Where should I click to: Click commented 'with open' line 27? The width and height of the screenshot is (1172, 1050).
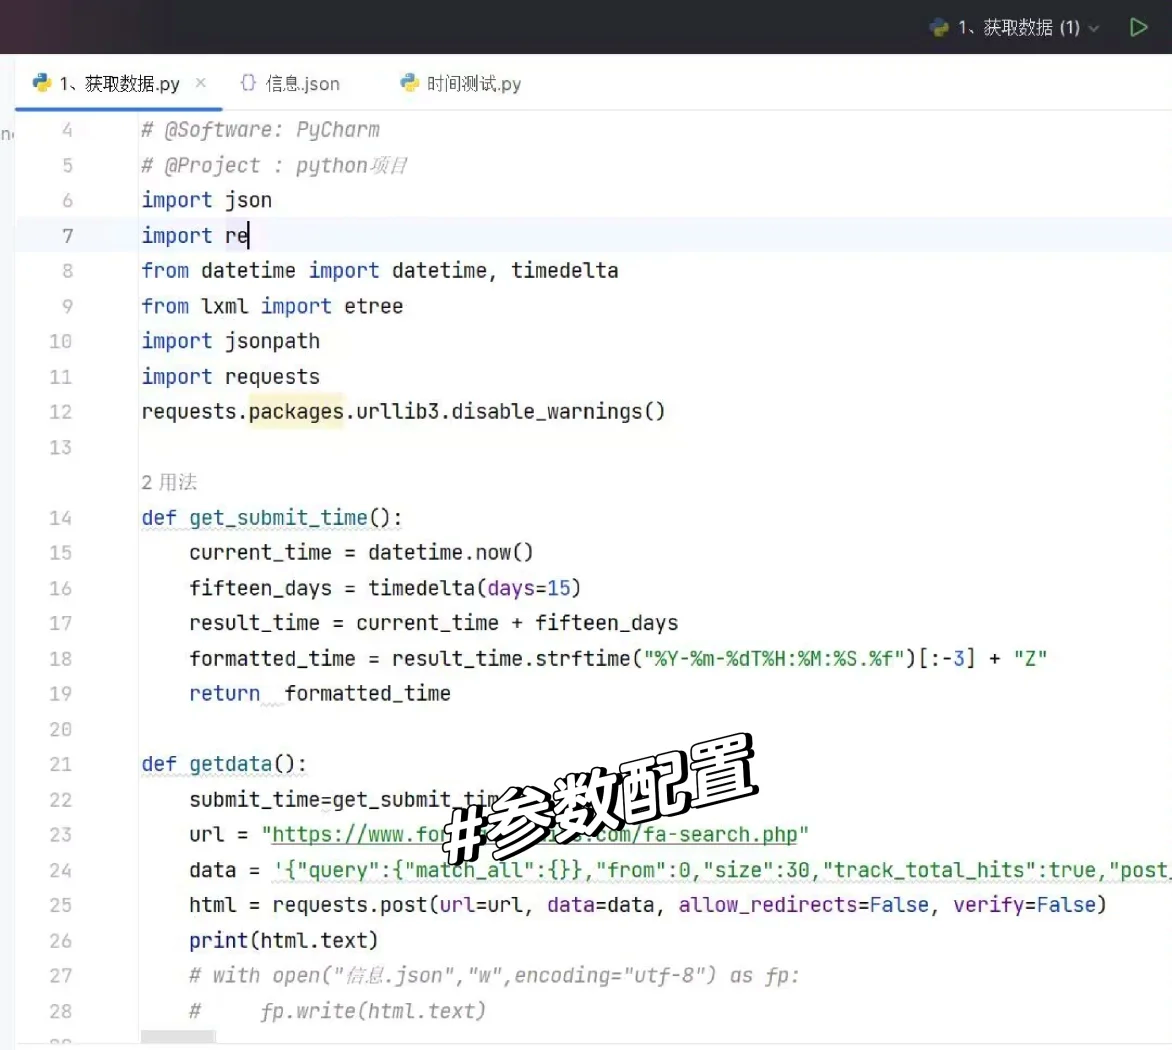[494, 976]
